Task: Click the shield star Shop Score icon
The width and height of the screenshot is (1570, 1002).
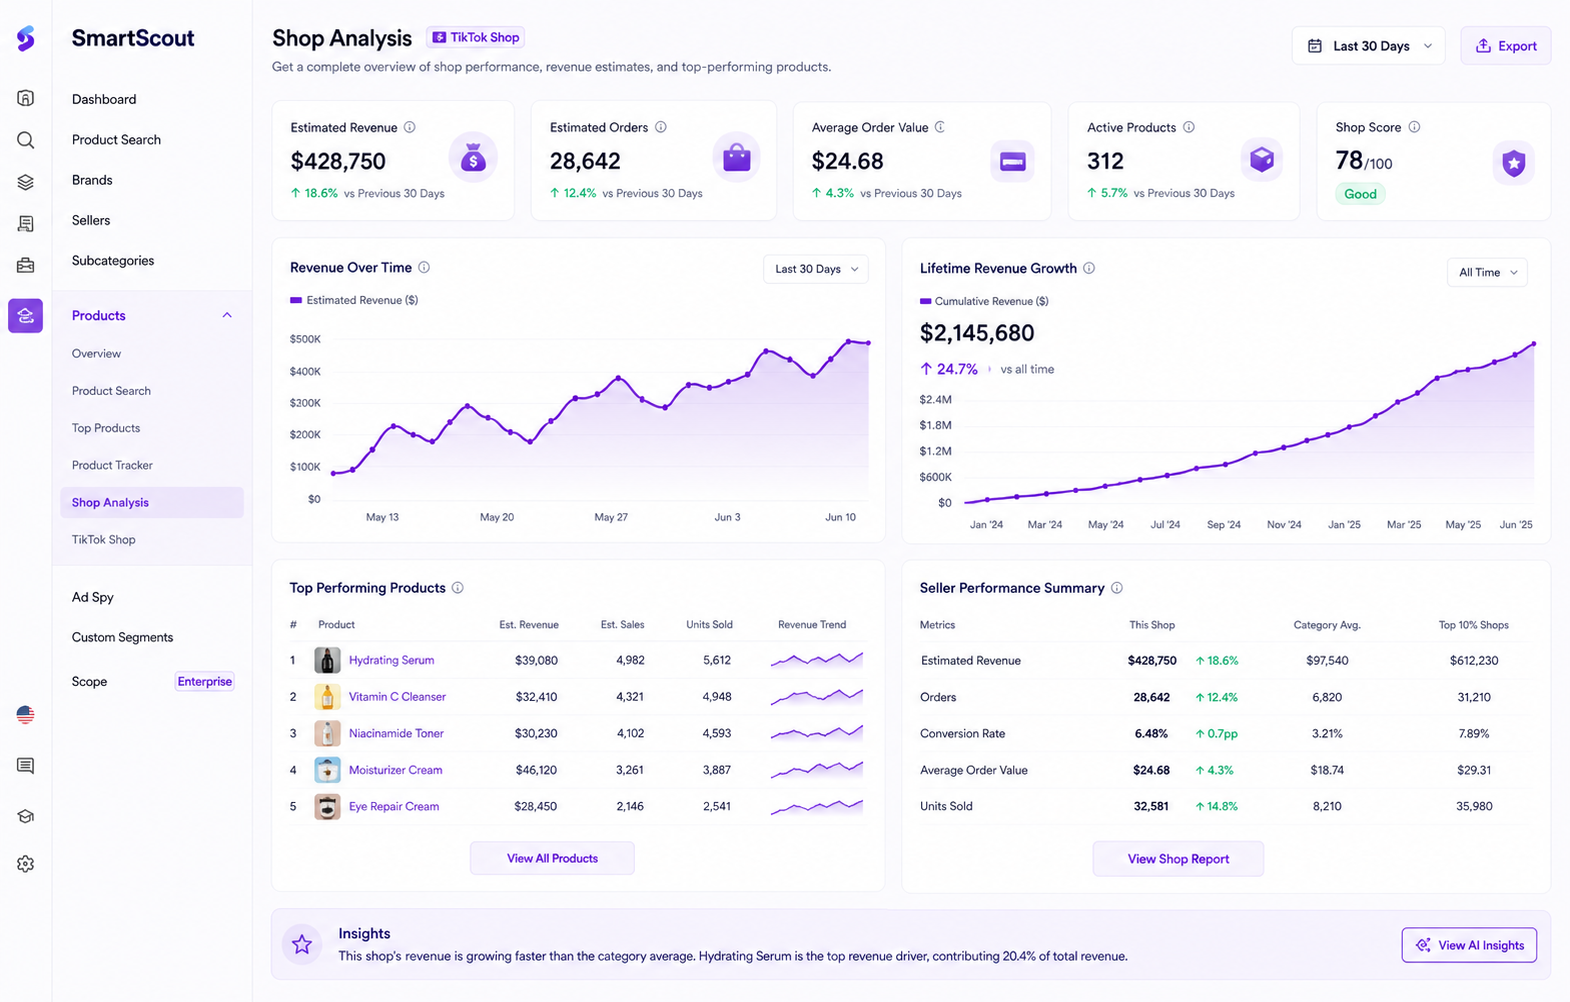Action: tap(1514, 162)
